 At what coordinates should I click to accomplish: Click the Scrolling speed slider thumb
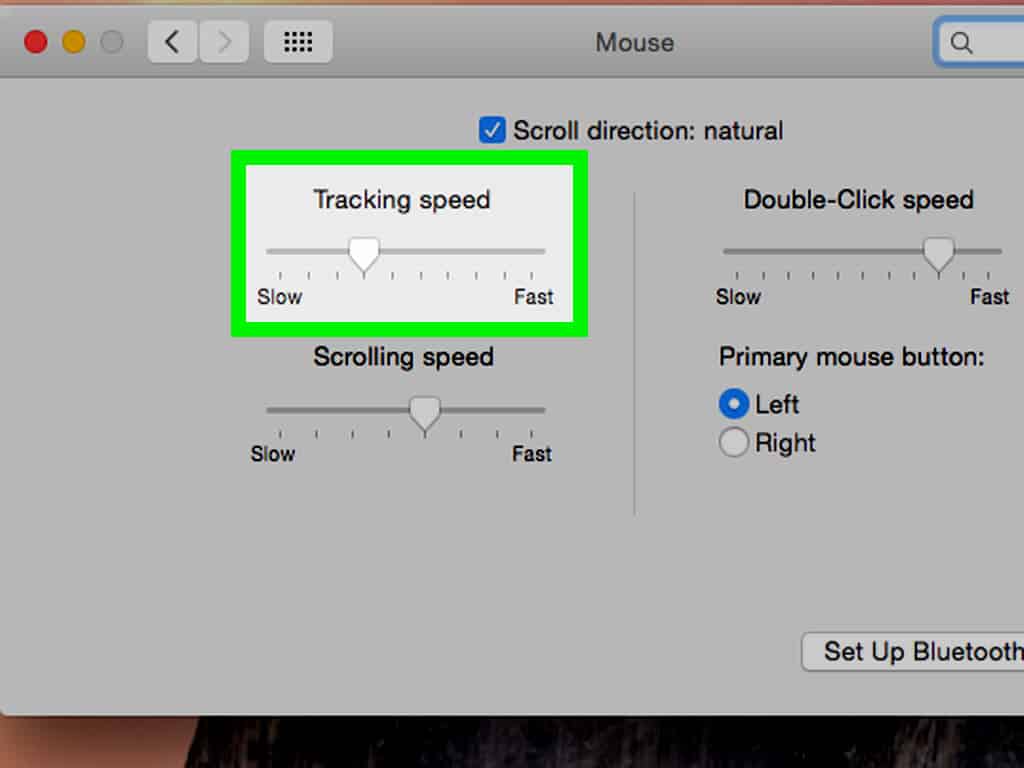[x=425, y=413]
